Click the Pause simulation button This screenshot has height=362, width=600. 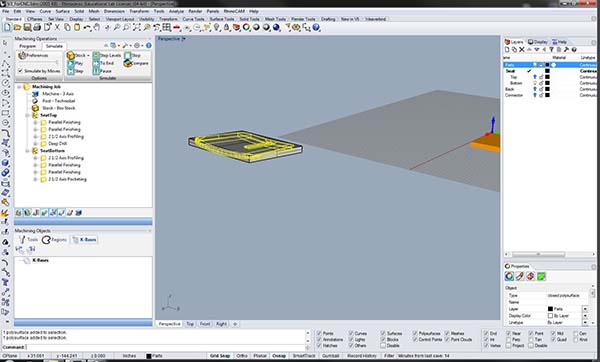[102, 71]
